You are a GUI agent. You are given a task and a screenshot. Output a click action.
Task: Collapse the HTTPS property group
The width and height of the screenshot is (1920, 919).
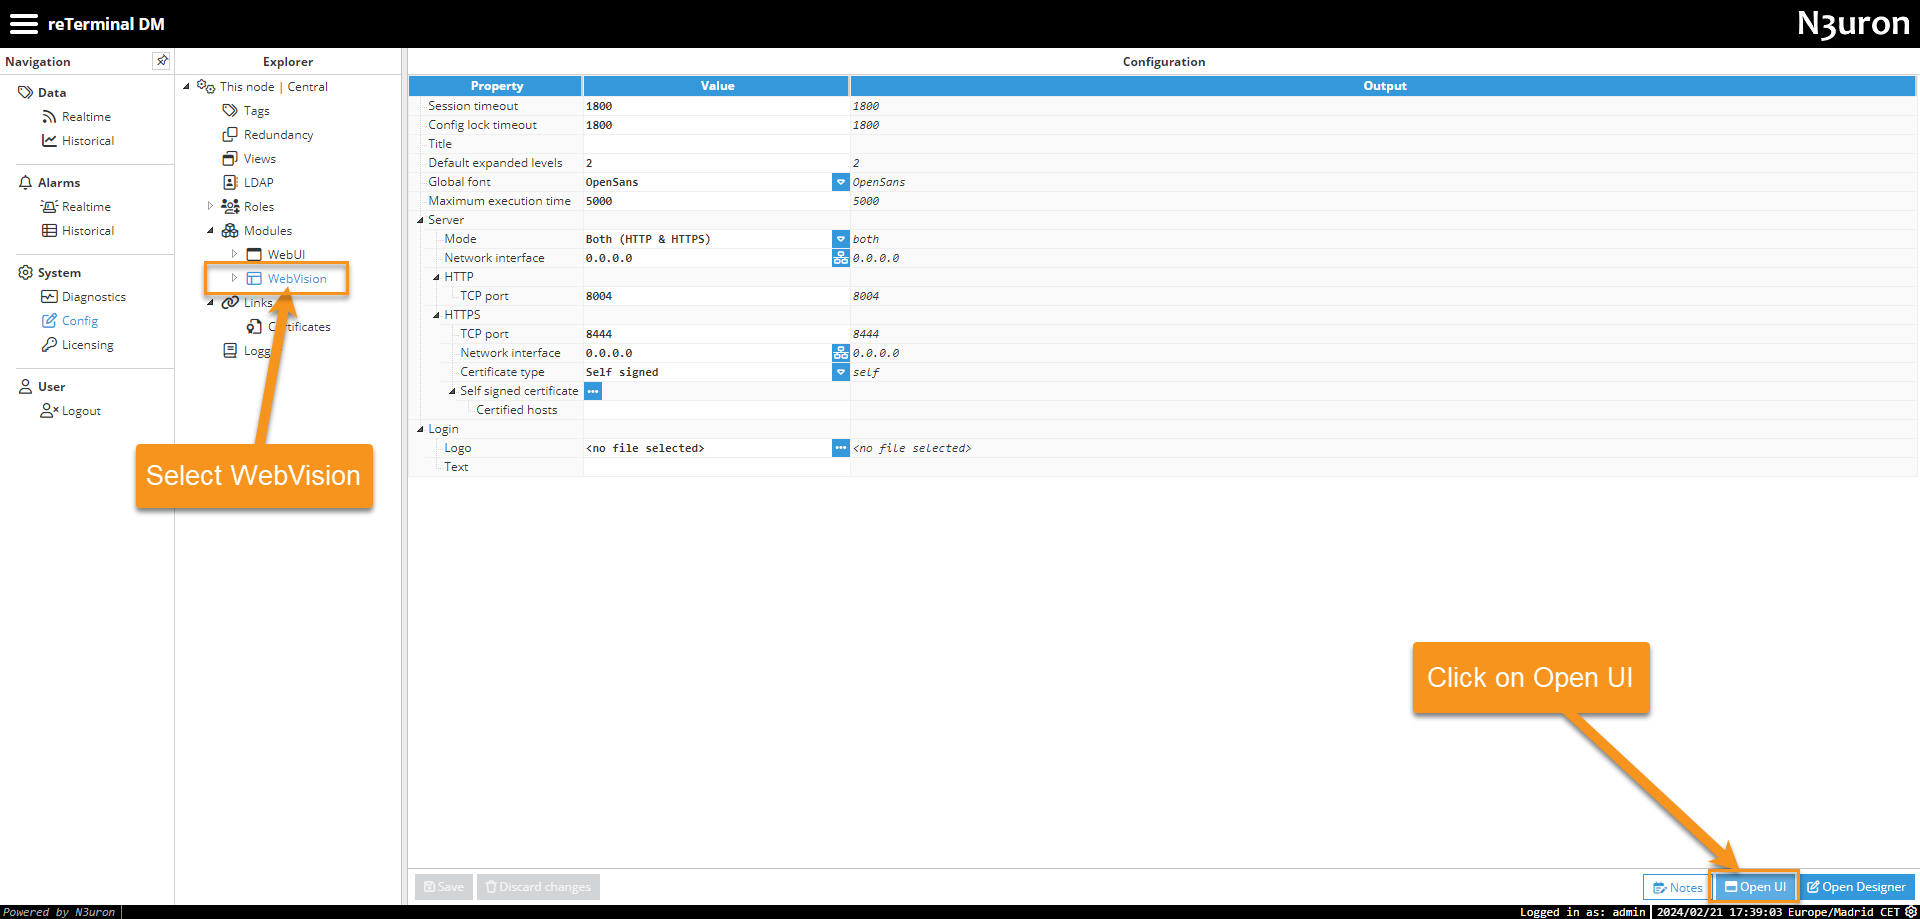point(436,315)
